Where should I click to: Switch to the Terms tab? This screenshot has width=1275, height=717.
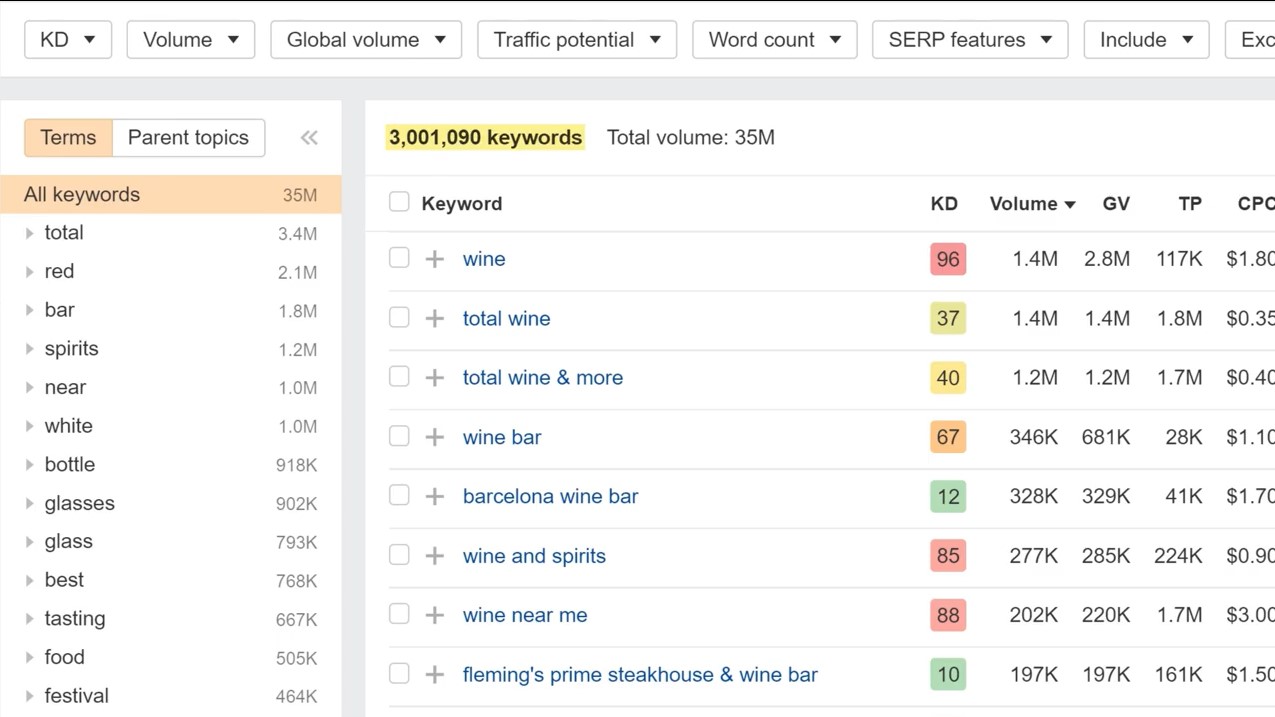[68, 138]
